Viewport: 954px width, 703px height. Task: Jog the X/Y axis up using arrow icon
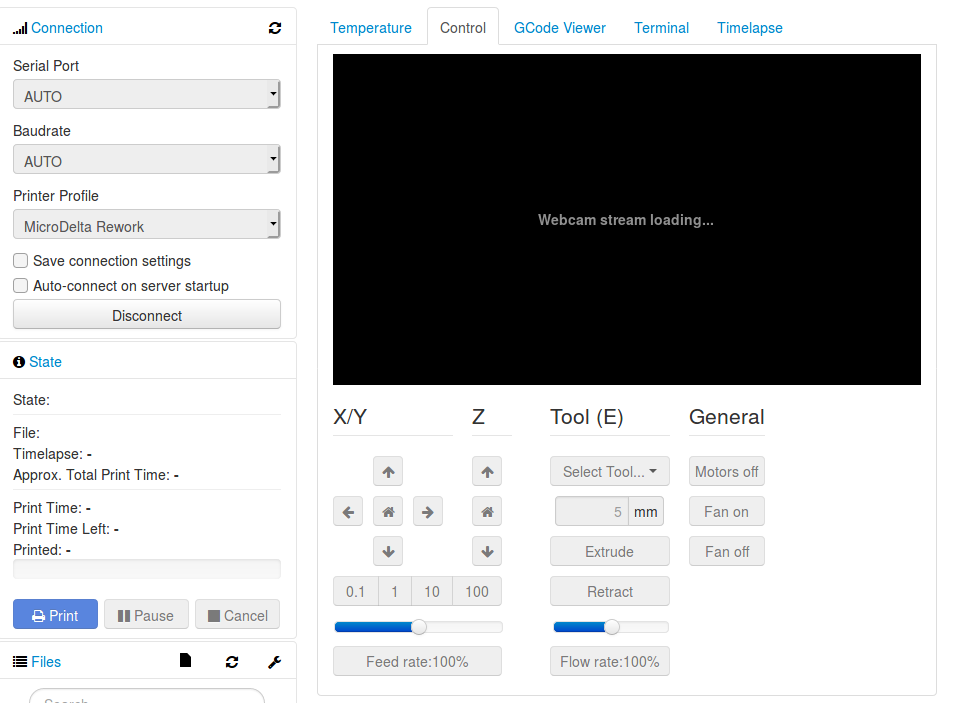(388, 471)
